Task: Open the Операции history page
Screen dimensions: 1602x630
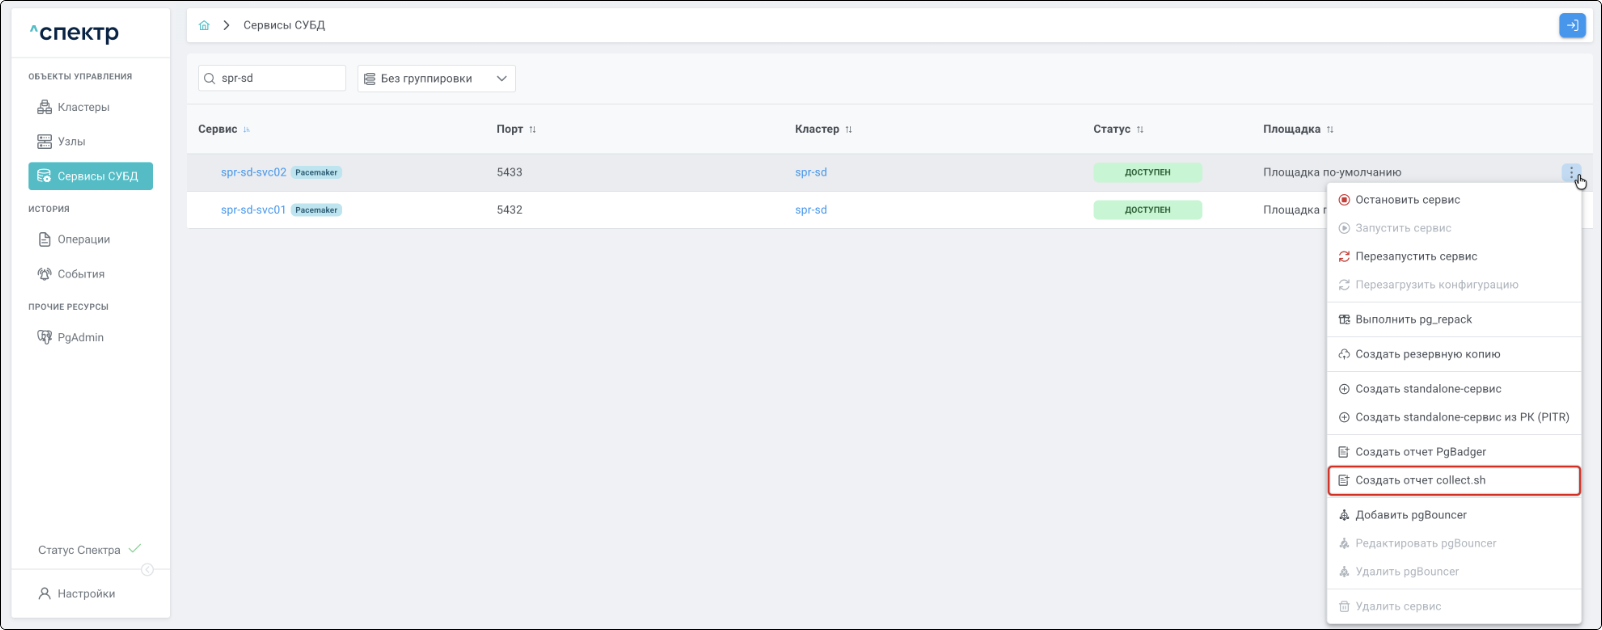Action: pos(83,240)
